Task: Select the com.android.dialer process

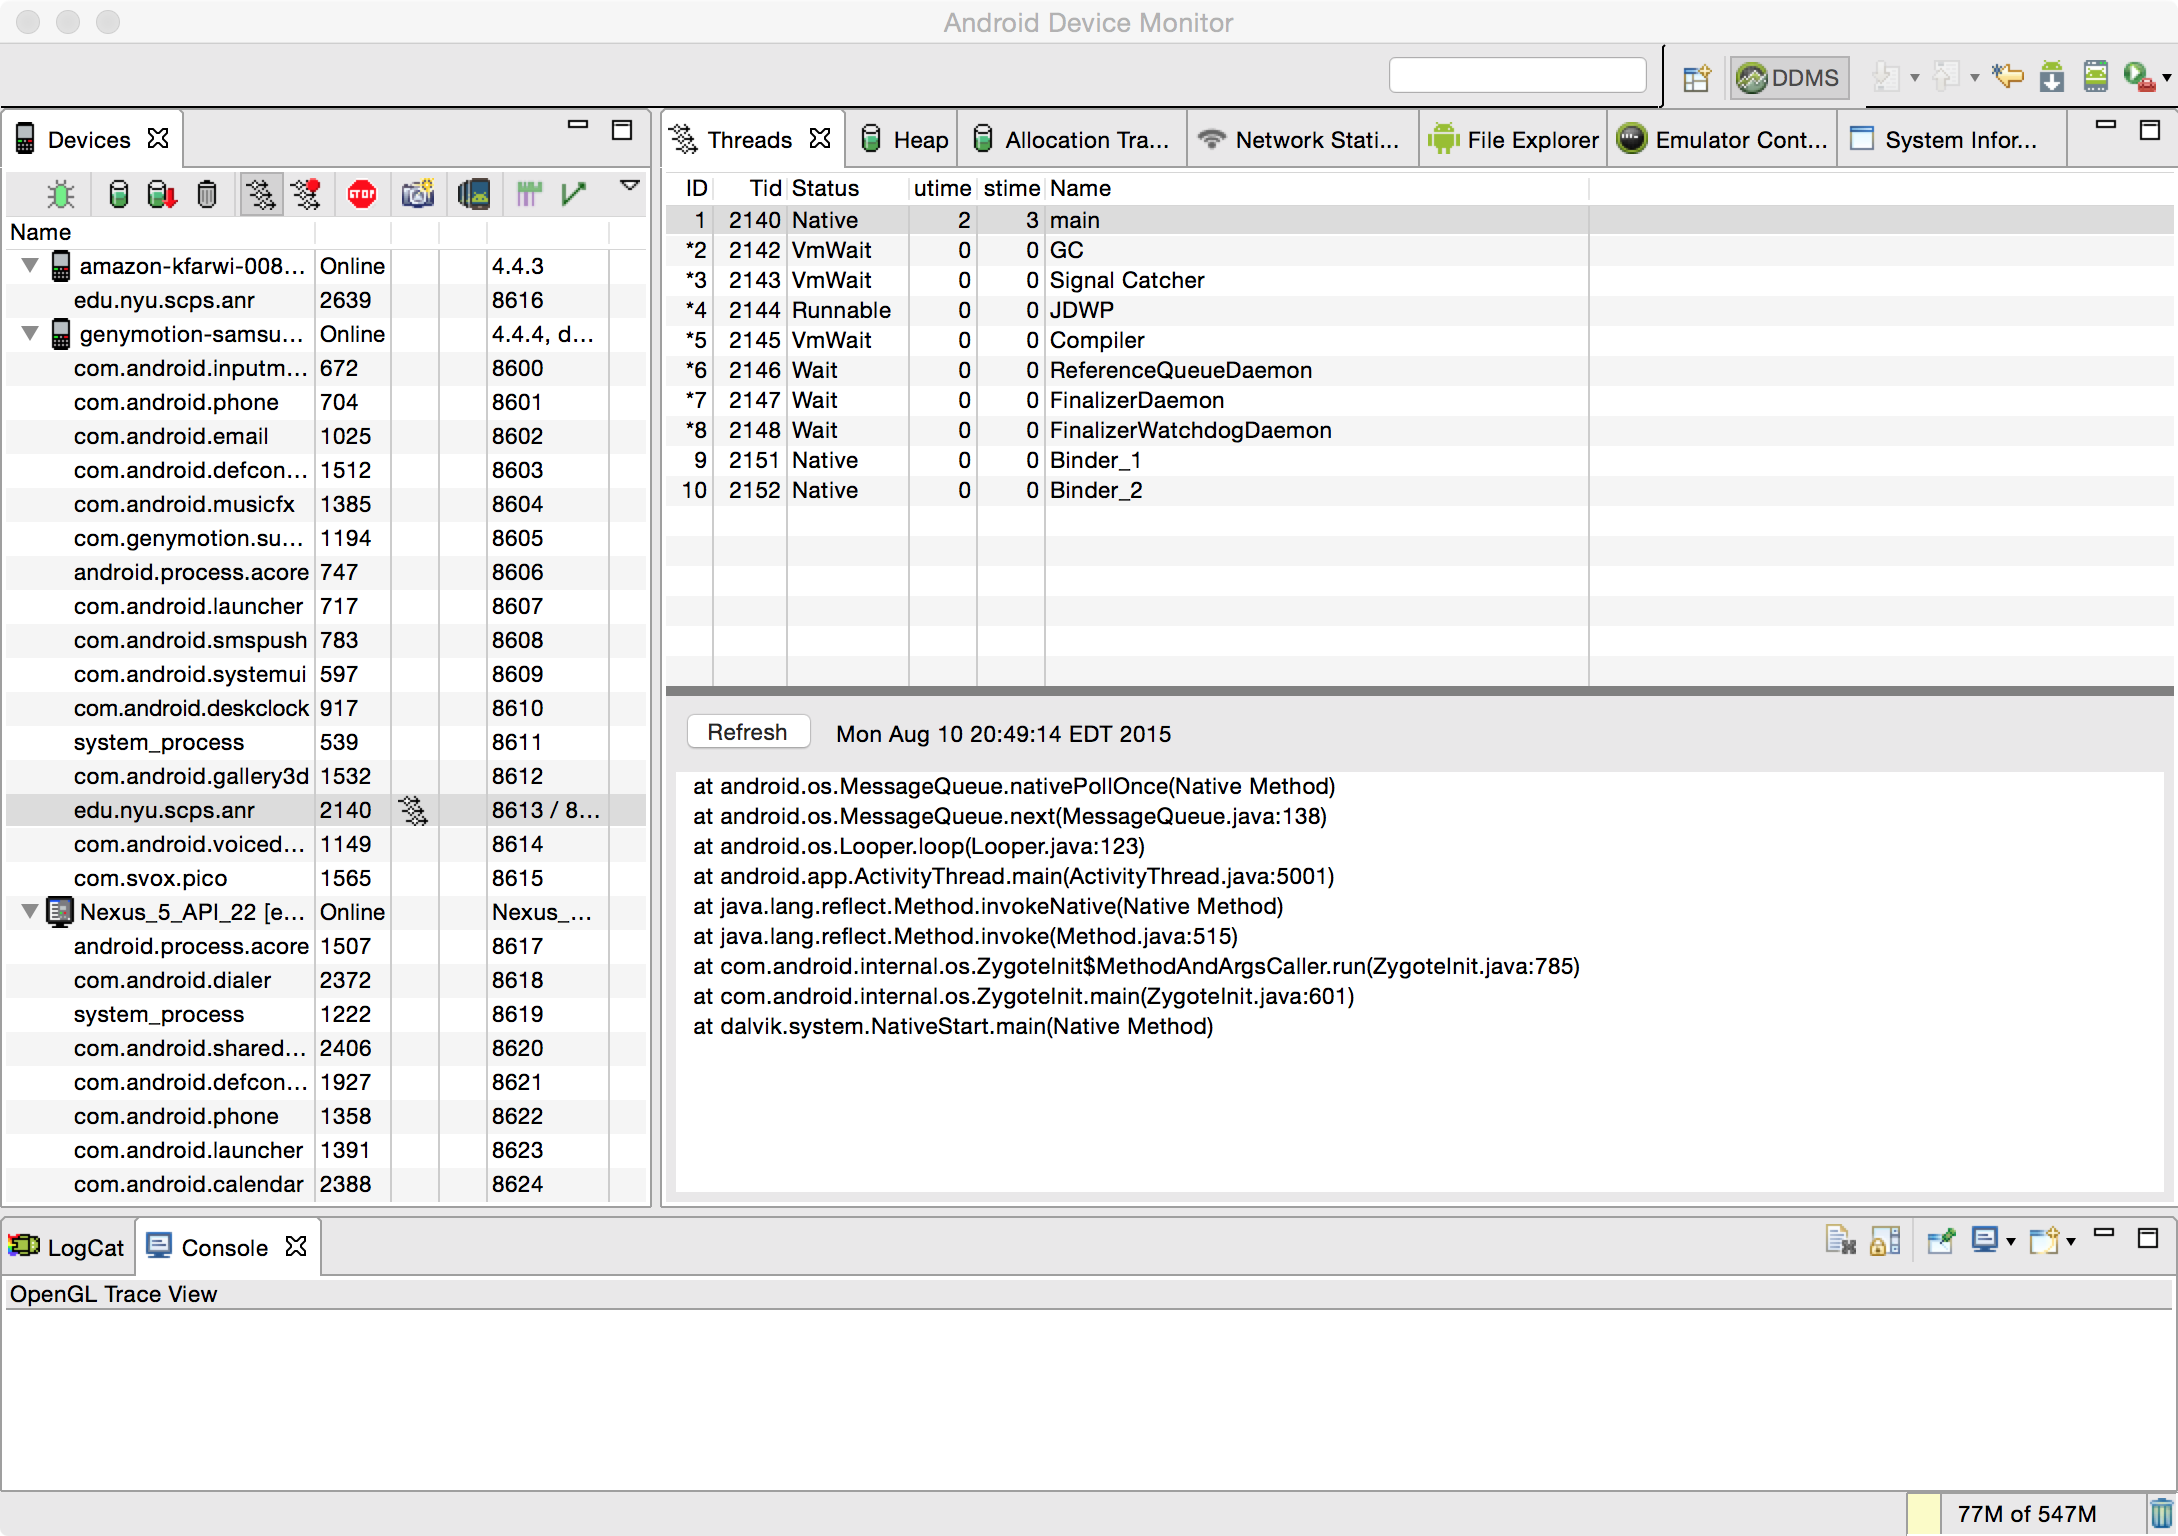Action: pyautogui.click(x=326, y=980)
